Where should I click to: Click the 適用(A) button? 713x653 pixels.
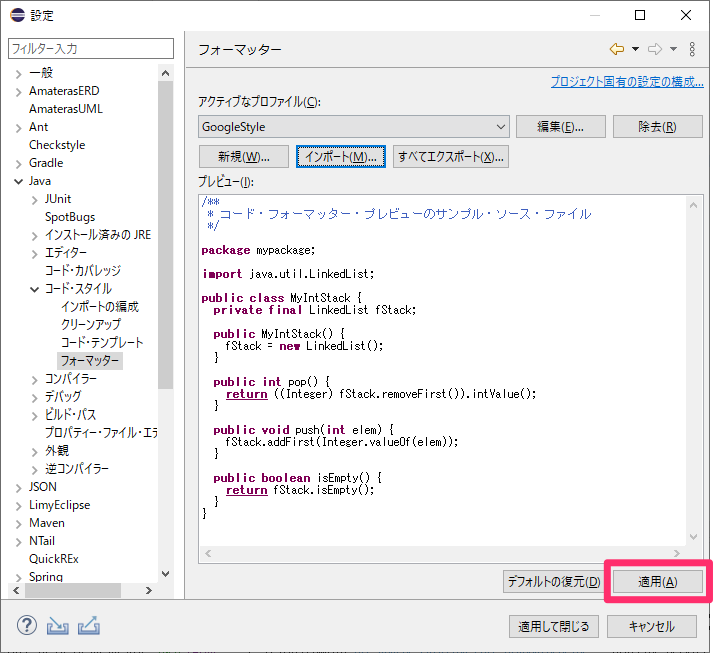click(x=658, y=582)
